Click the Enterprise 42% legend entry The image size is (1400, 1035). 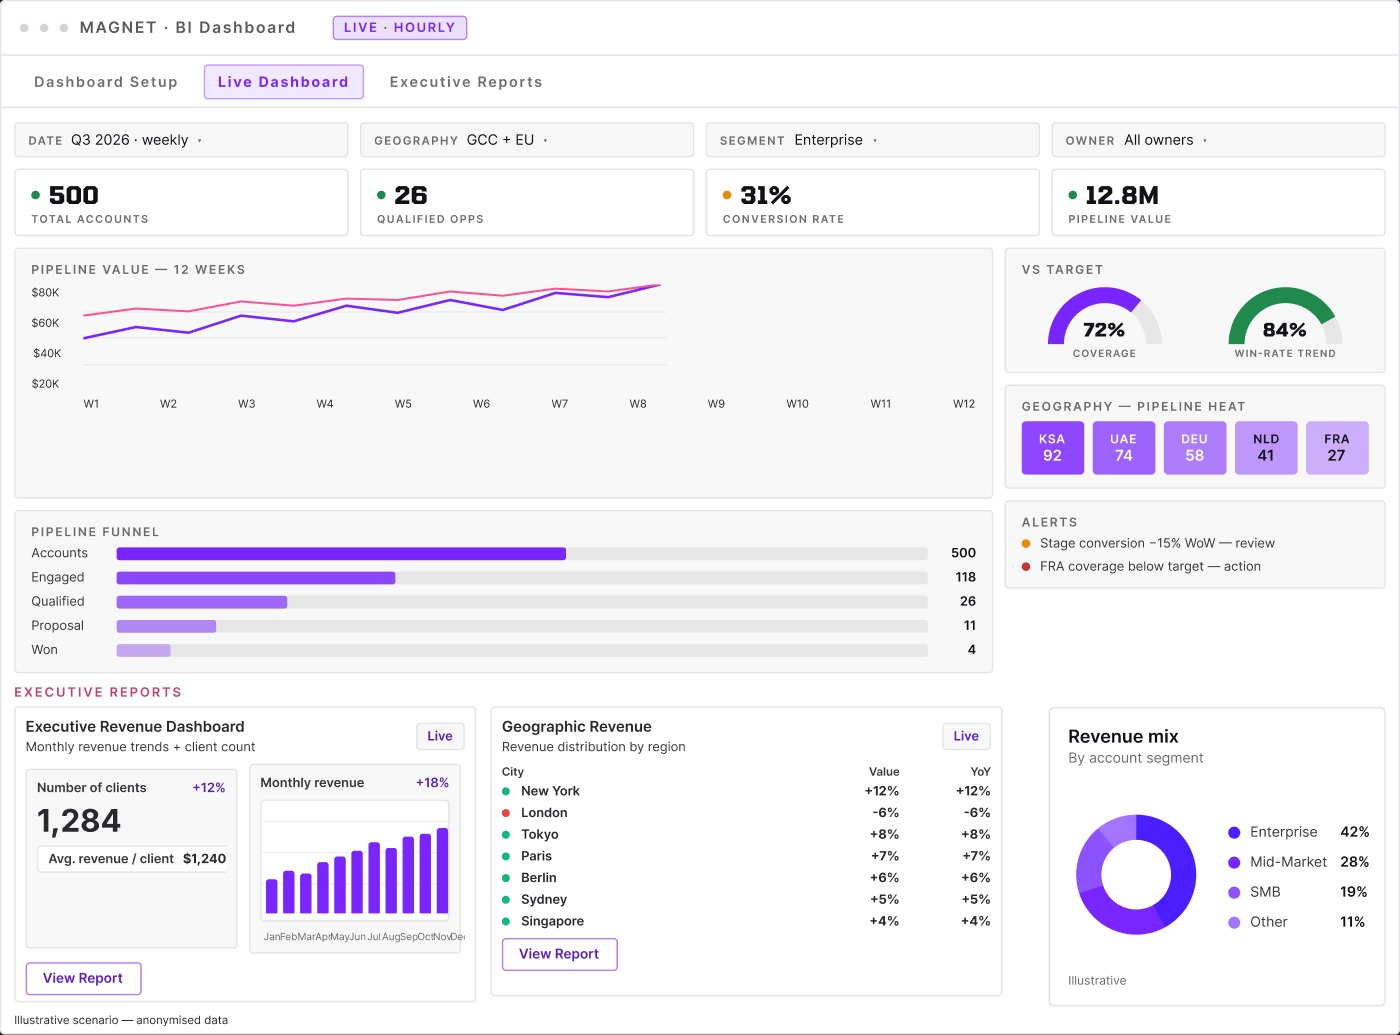coord(1298,832)
